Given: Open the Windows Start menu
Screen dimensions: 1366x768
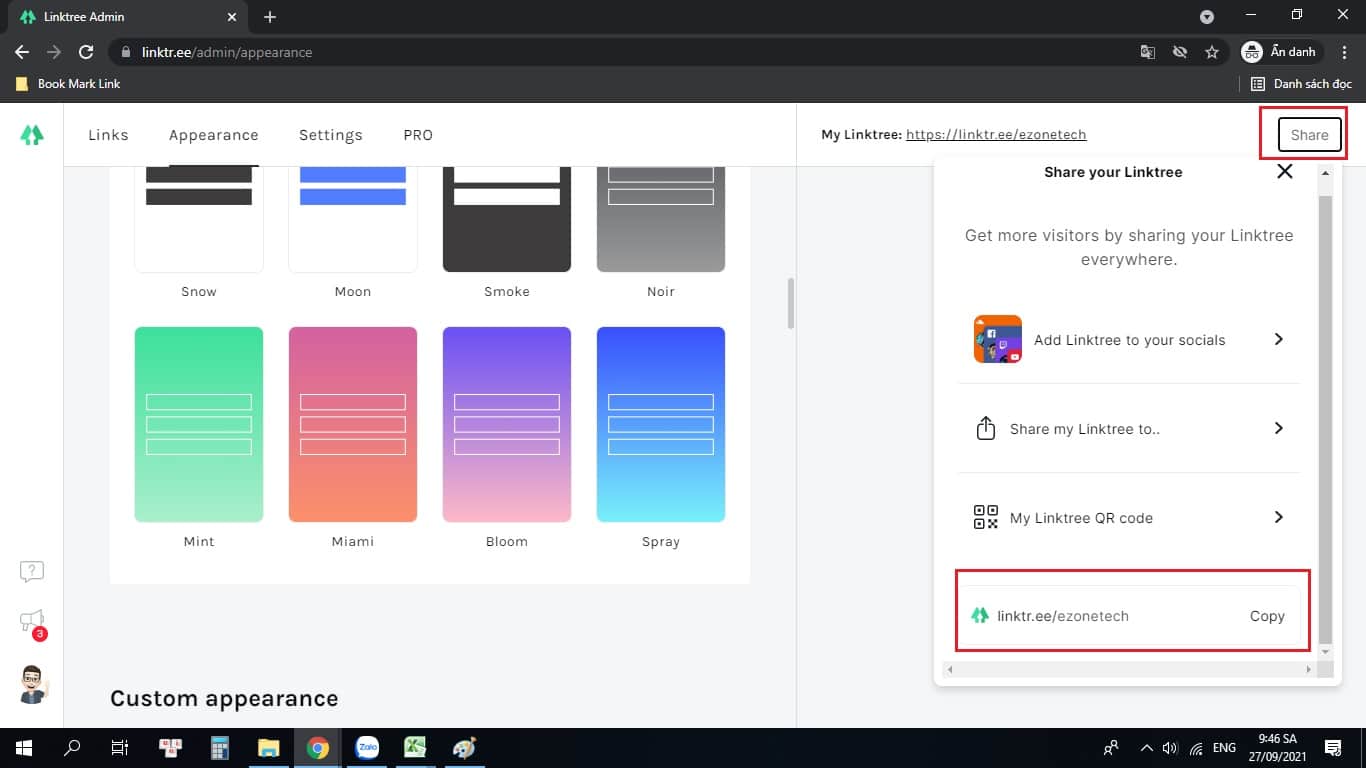Looking at the screenshot, I should [24, 748].
